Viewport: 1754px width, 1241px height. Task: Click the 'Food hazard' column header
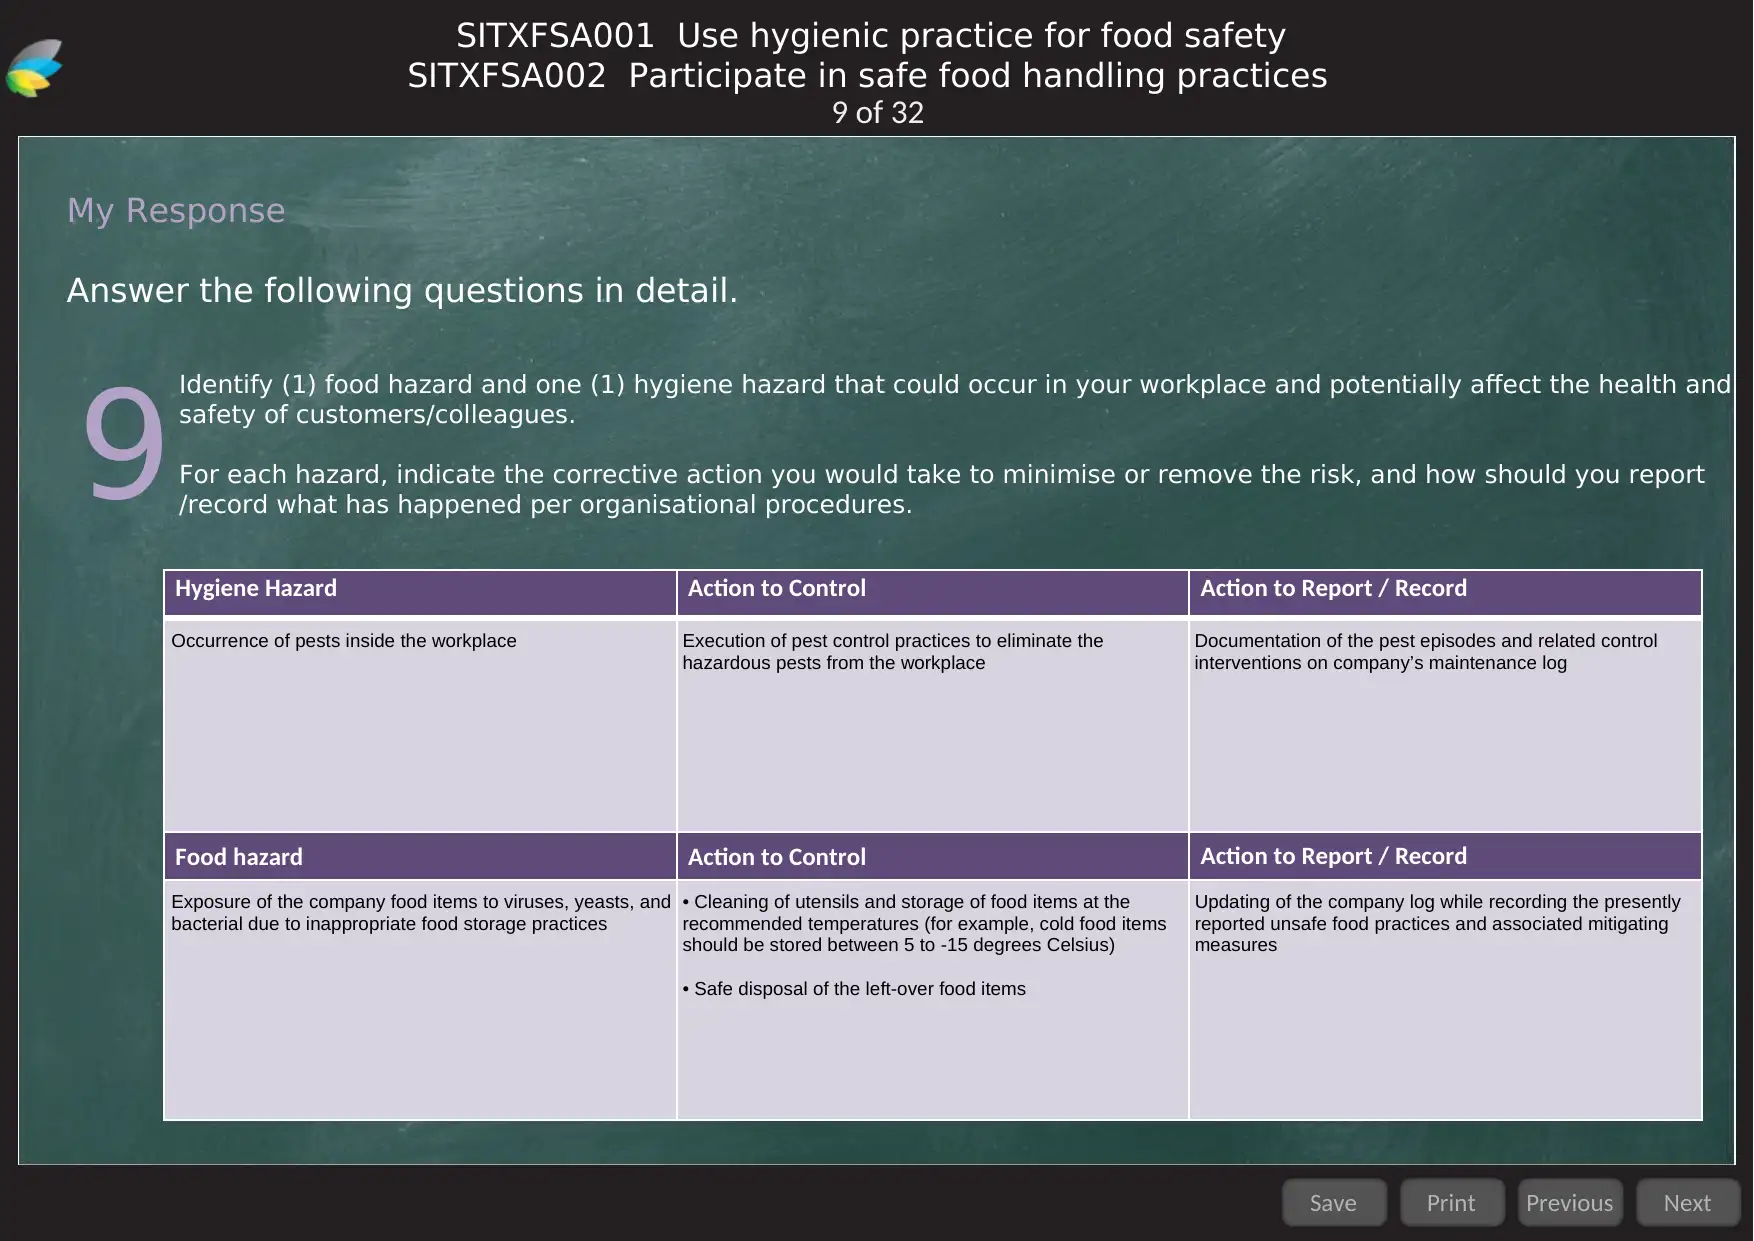tap(420, 857)
